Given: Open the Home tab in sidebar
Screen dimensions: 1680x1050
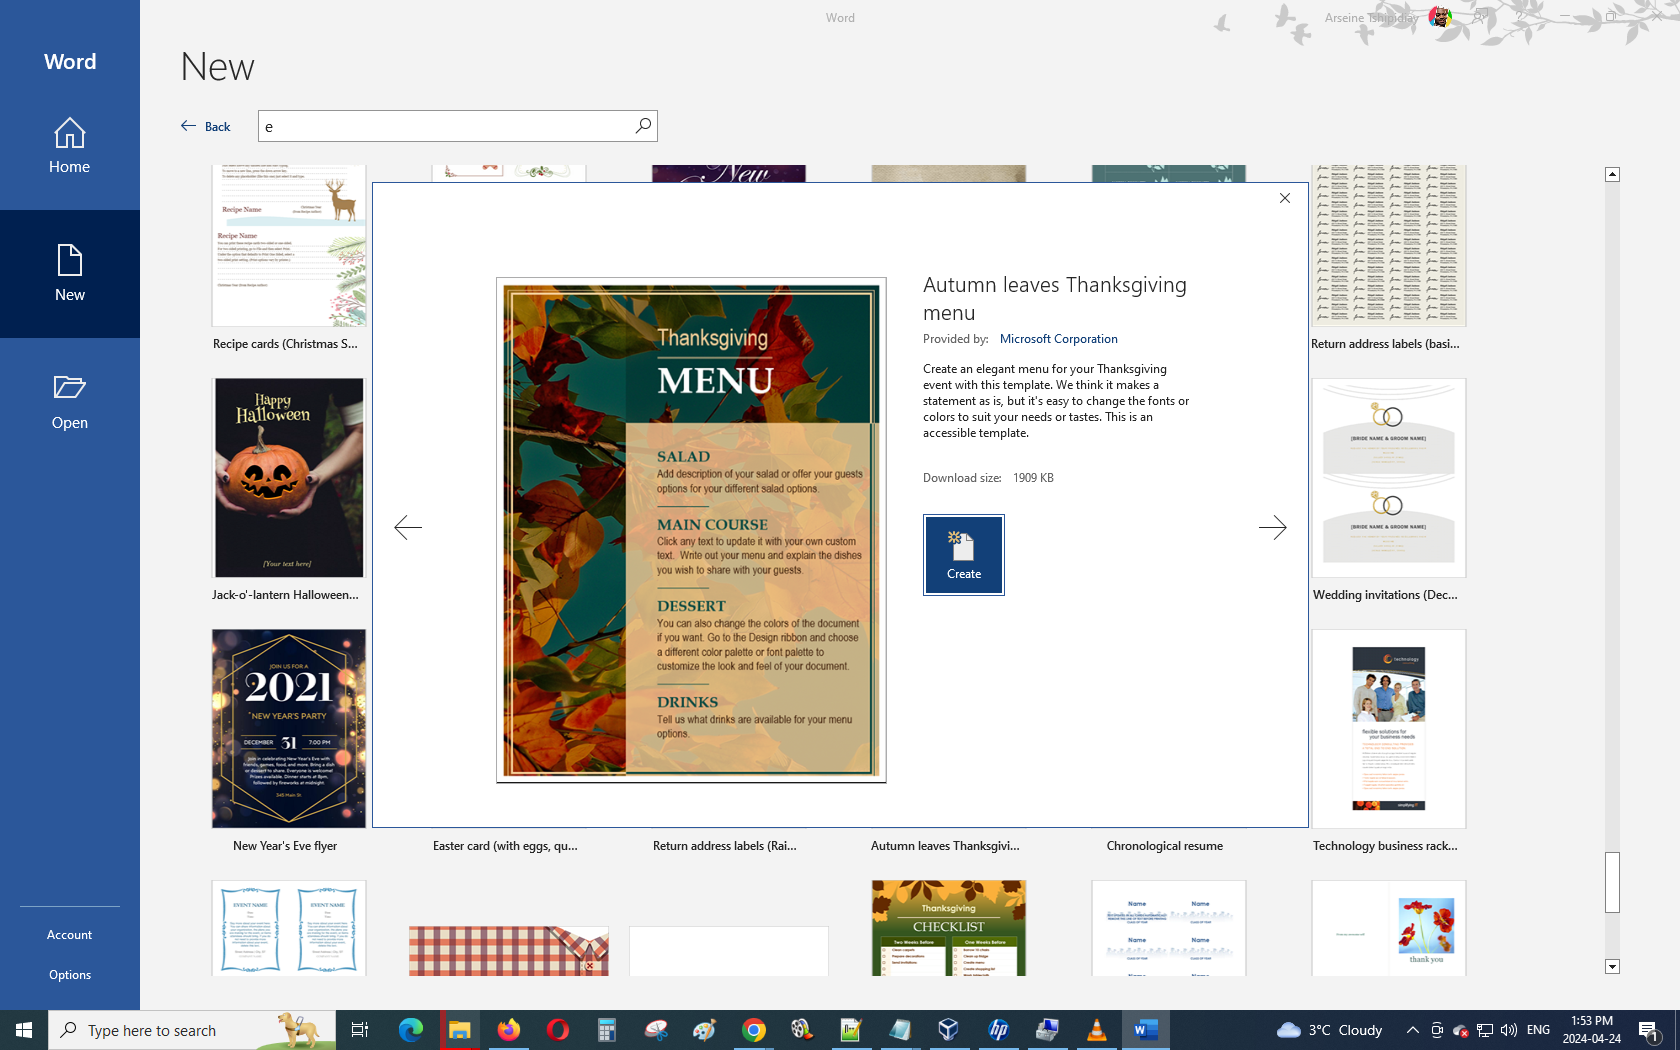Looking at the screenshot, I should coord(70,146).
